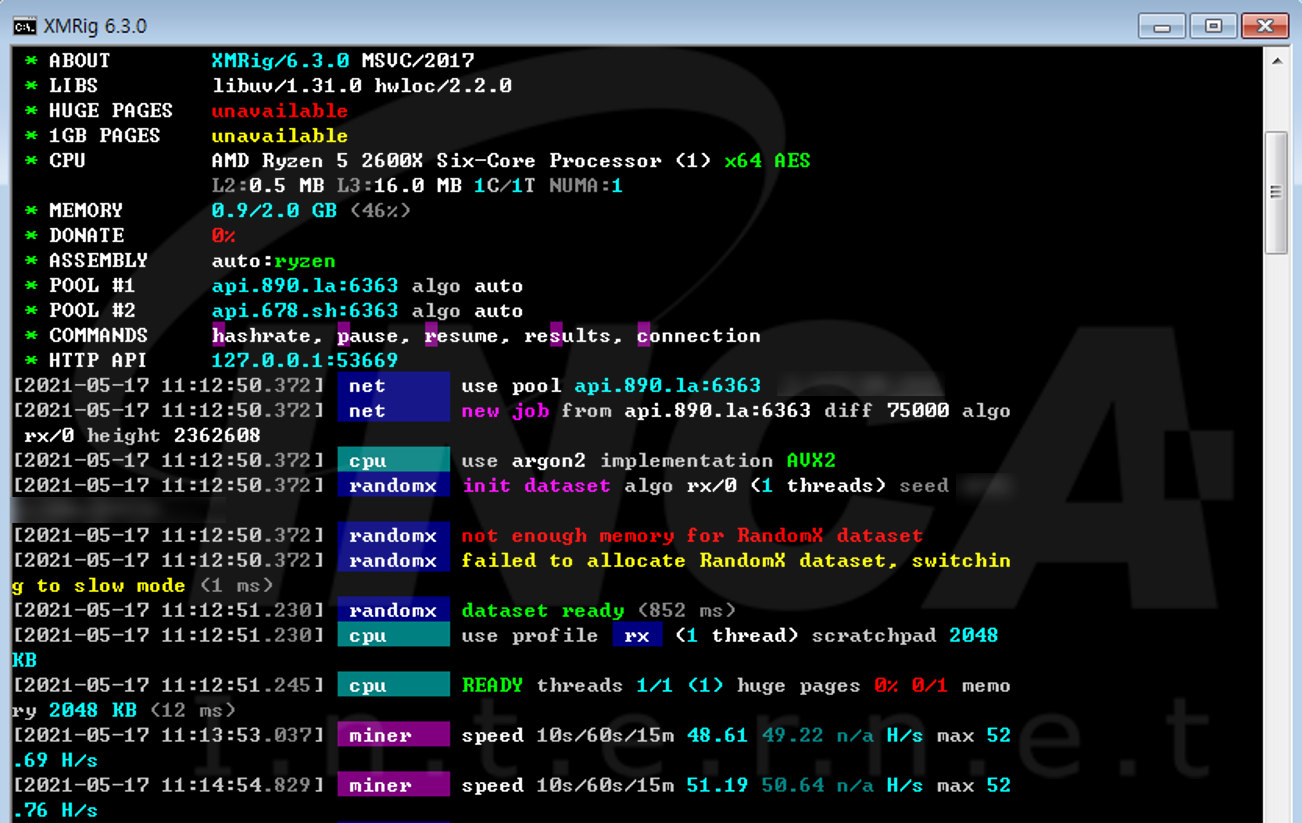The width and height of the screenshot is (1302, 823).
Task: Click the 'XMRig/6.3.0' version text
Action: click(280, 61)
